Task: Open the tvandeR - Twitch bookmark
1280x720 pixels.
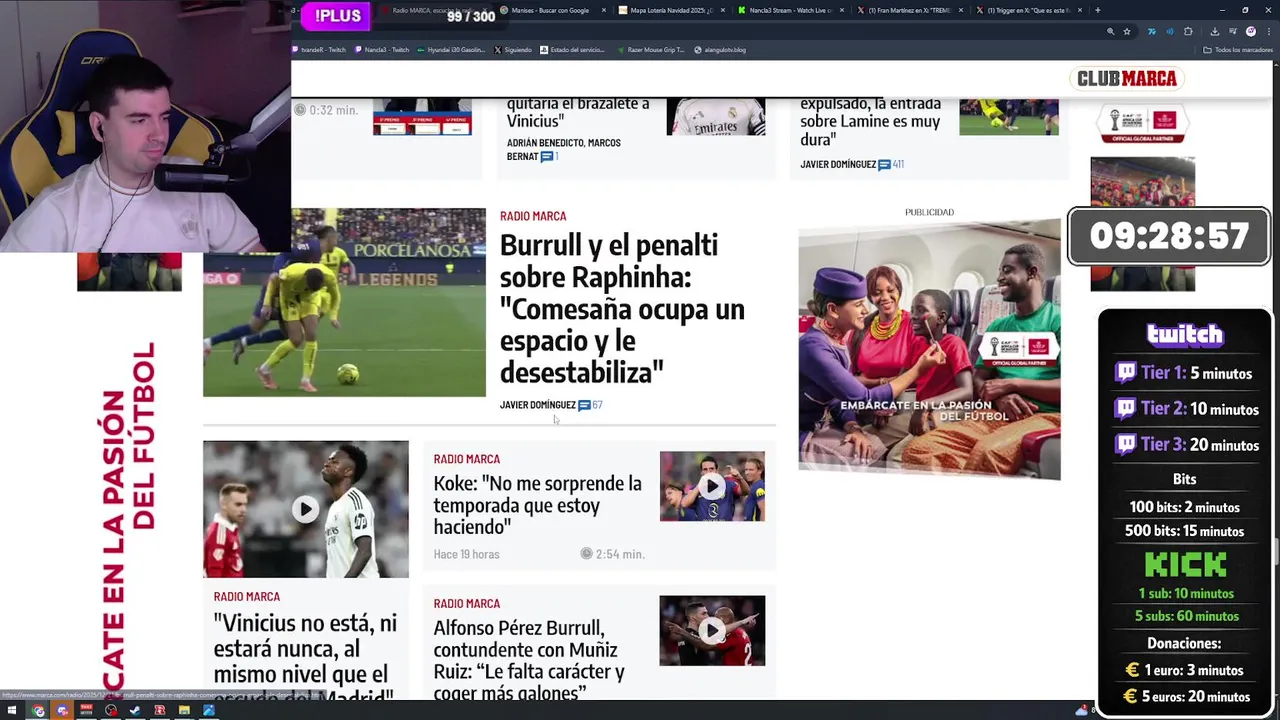Action: point(319,50)
